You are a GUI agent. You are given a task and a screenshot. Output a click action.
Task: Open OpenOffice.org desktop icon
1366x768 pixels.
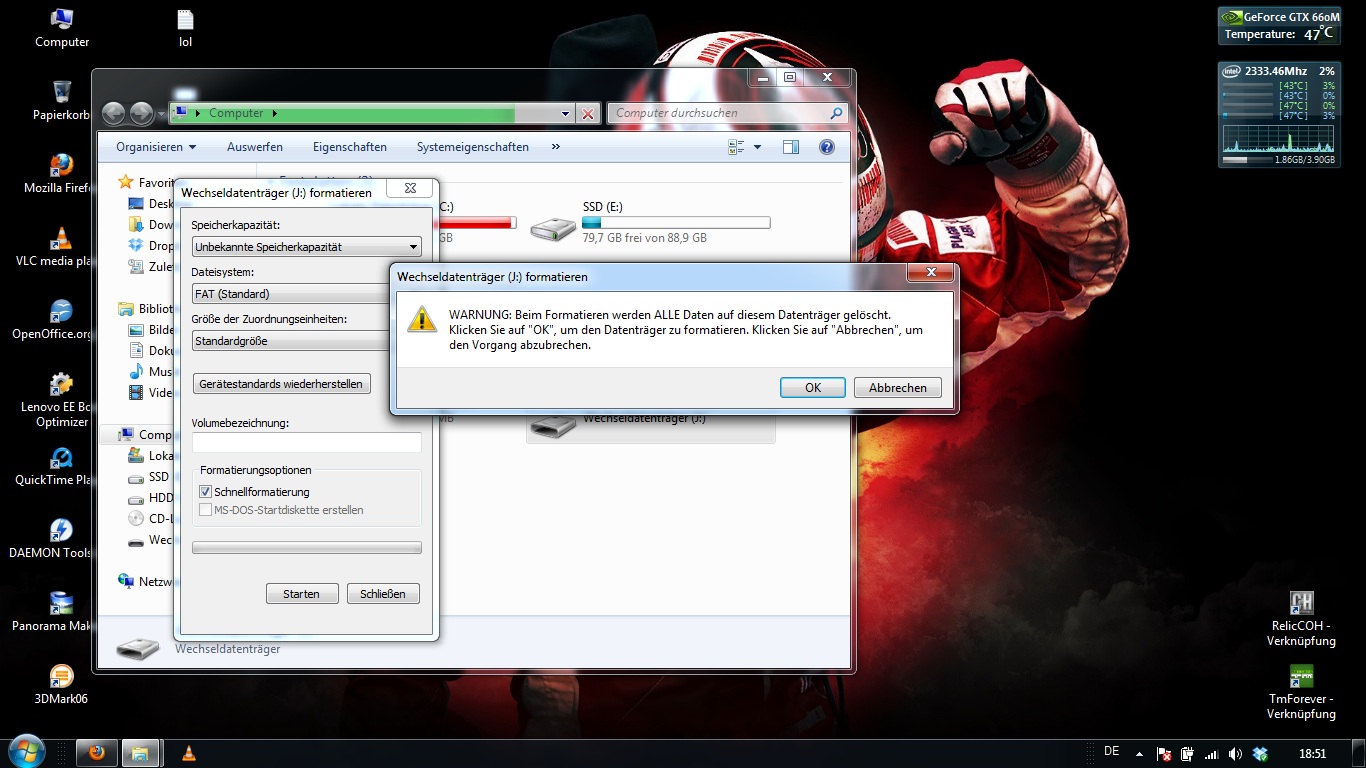(x=62, y=320)
